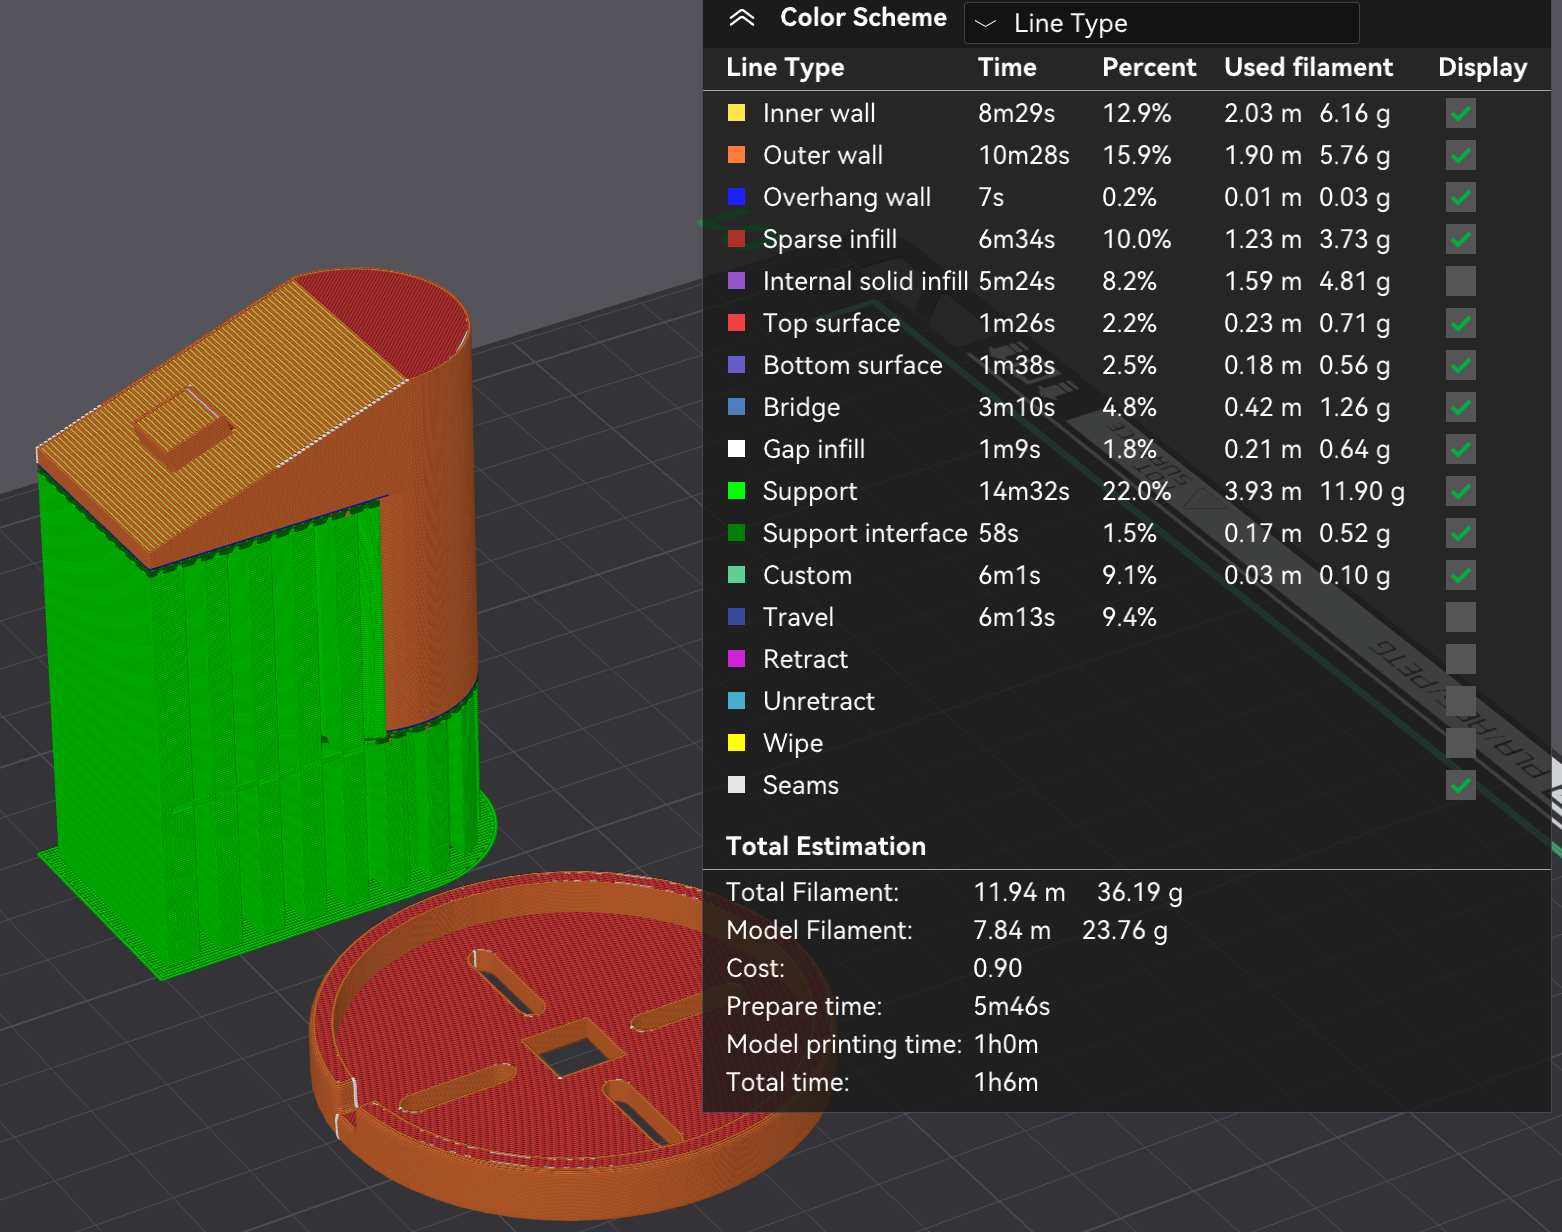Click the Display column header

[1482, 67]
